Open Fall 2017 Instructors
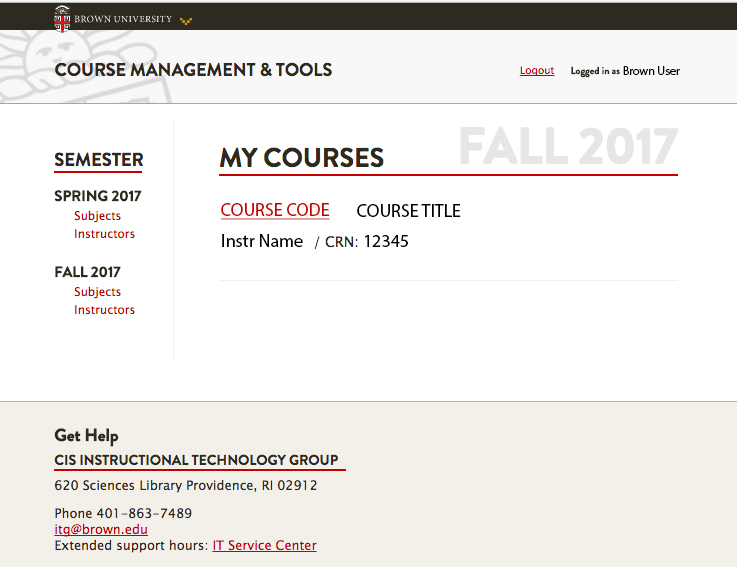 (x=104, y=310)
